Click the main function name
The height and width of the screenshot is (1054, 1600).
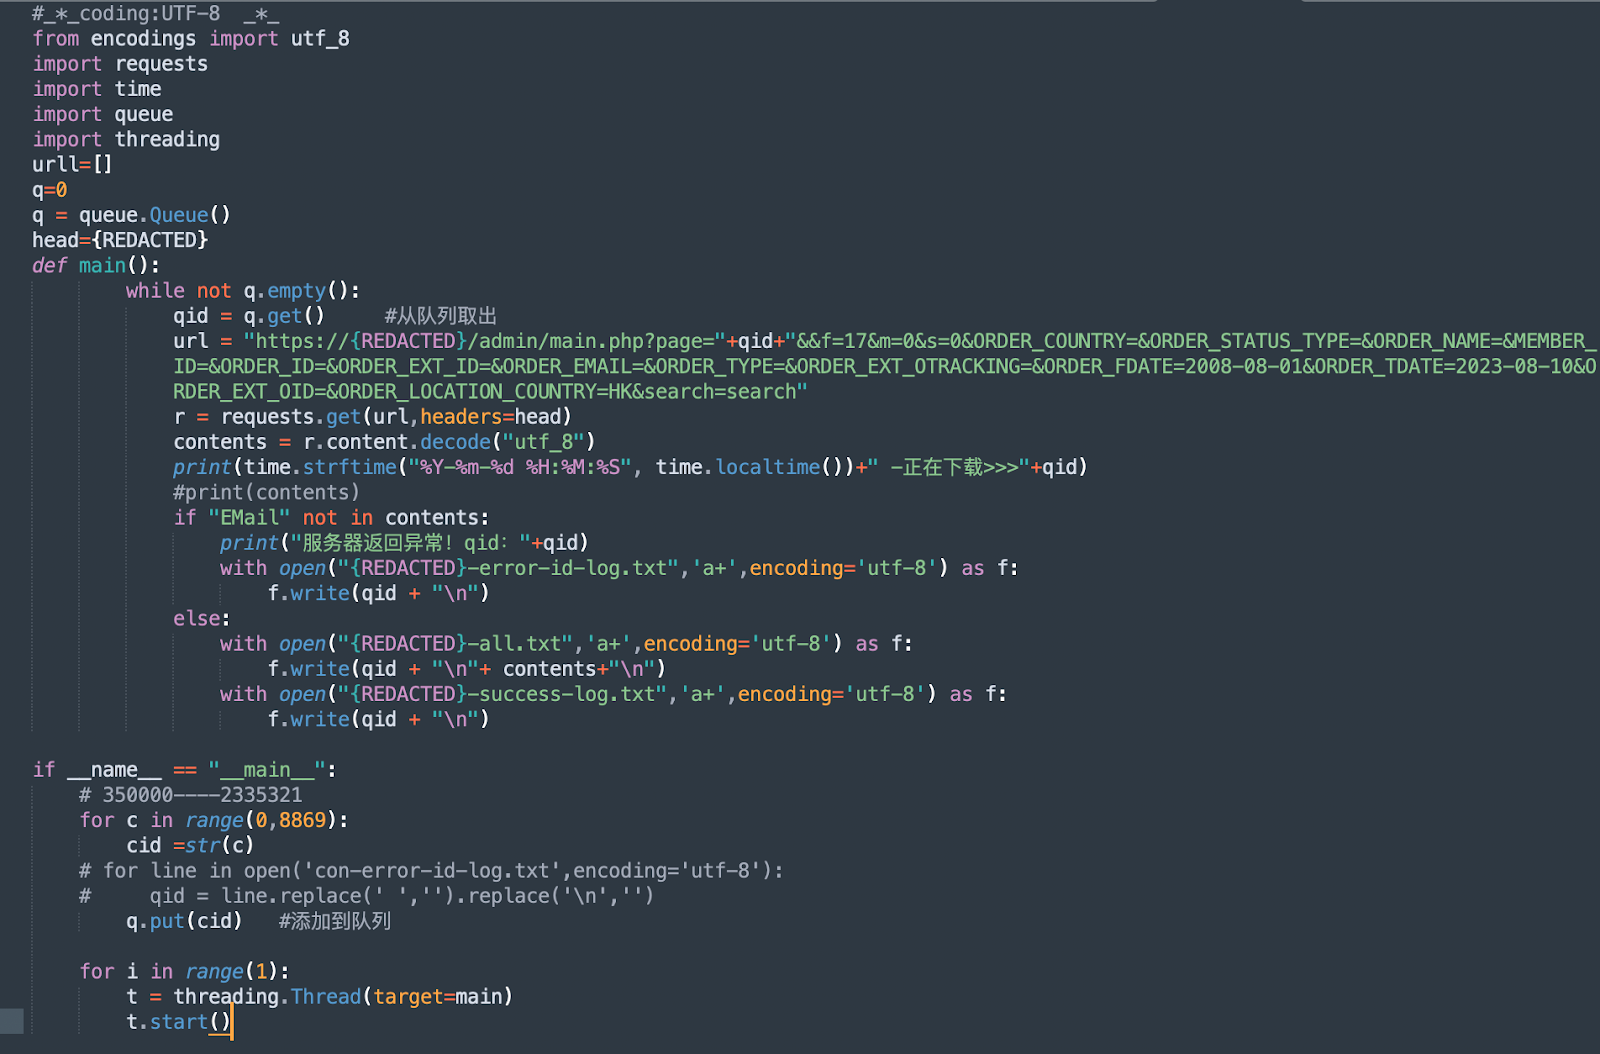click(x=101, y=265)
